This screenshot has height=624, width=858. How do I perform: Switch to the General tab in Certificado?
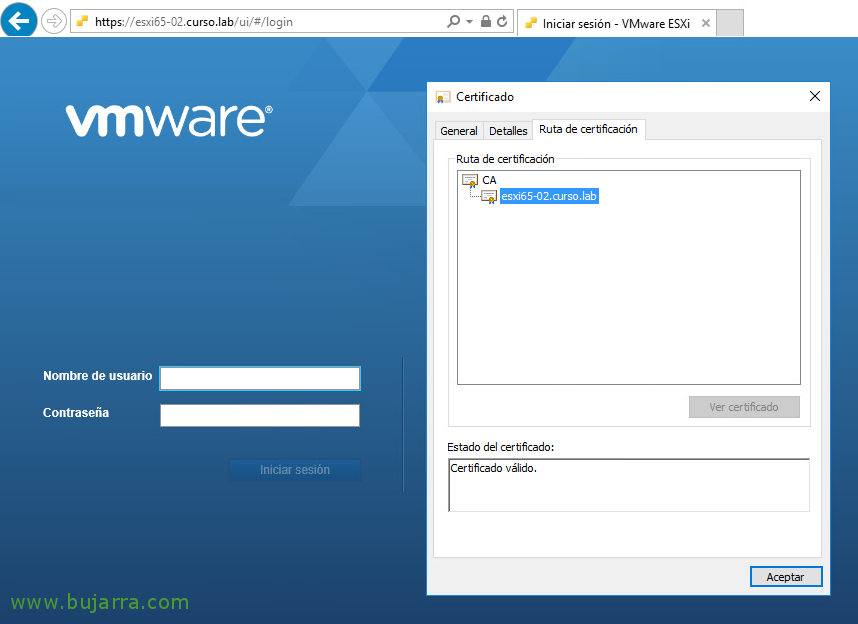tap(459, 131)
